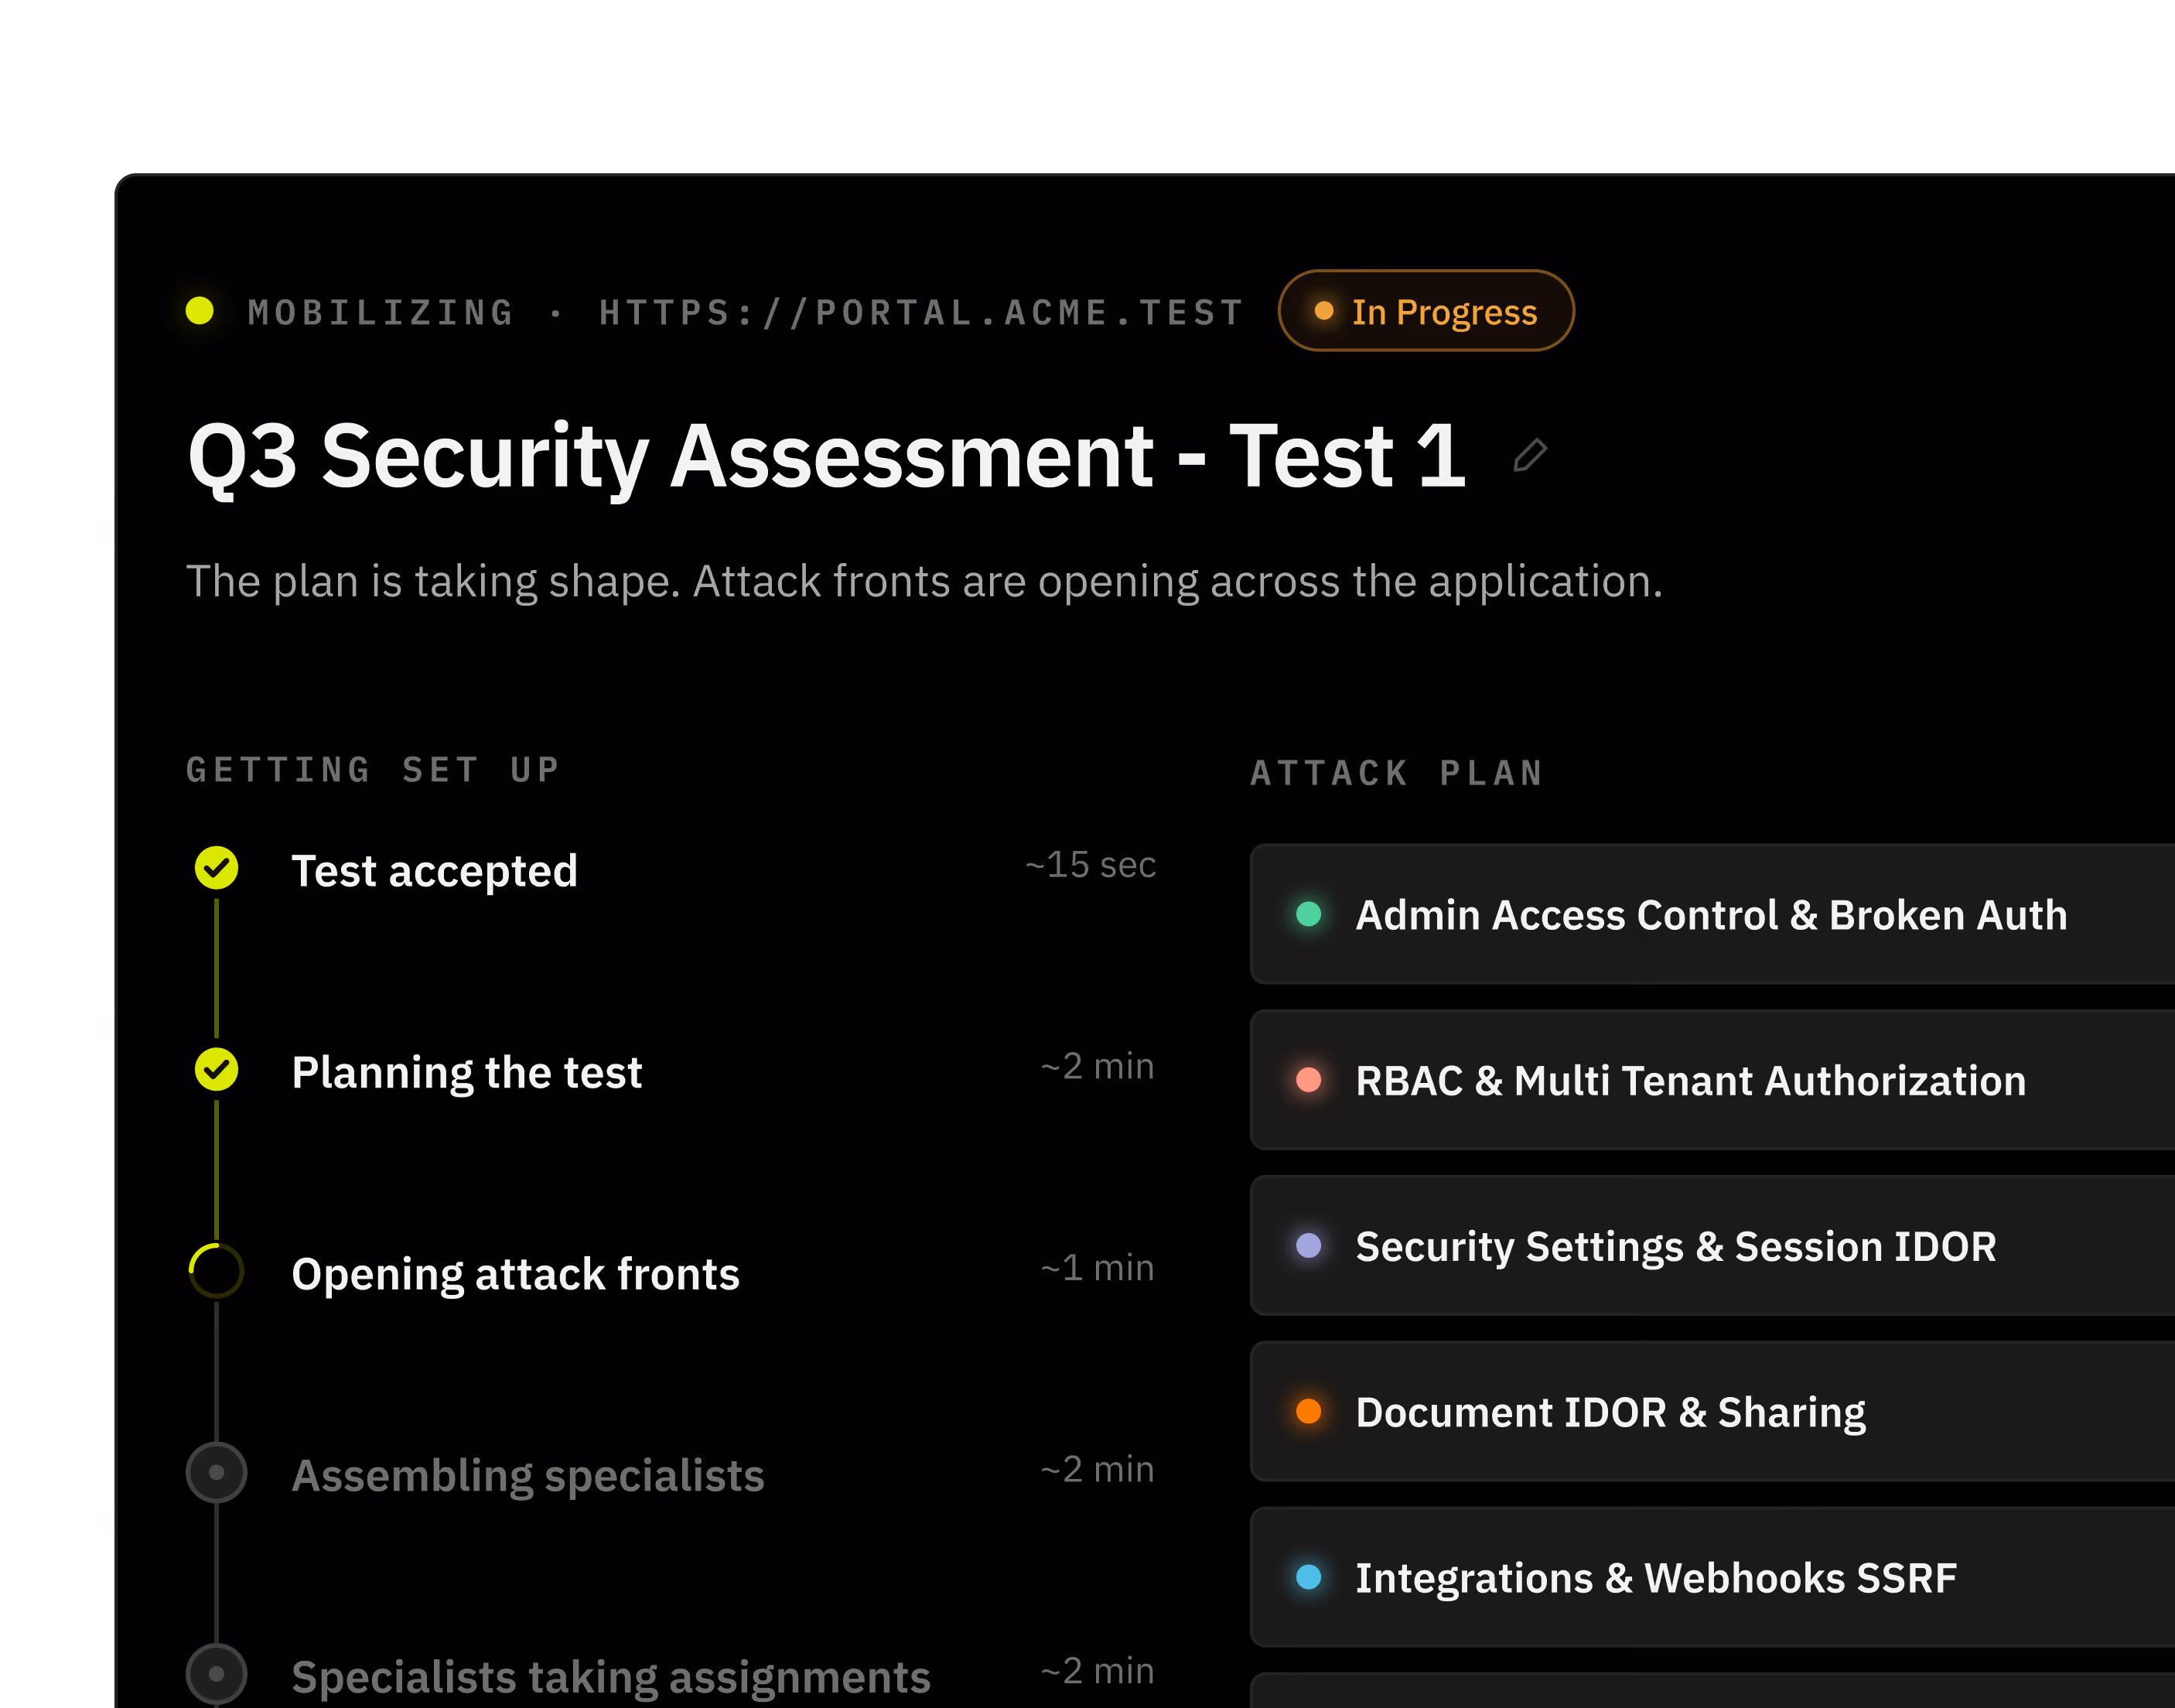Image resolution: width=2175 pixels, height=1708 pixels.
Task: Click the In Progress status badge
Action: (1426, 311)
